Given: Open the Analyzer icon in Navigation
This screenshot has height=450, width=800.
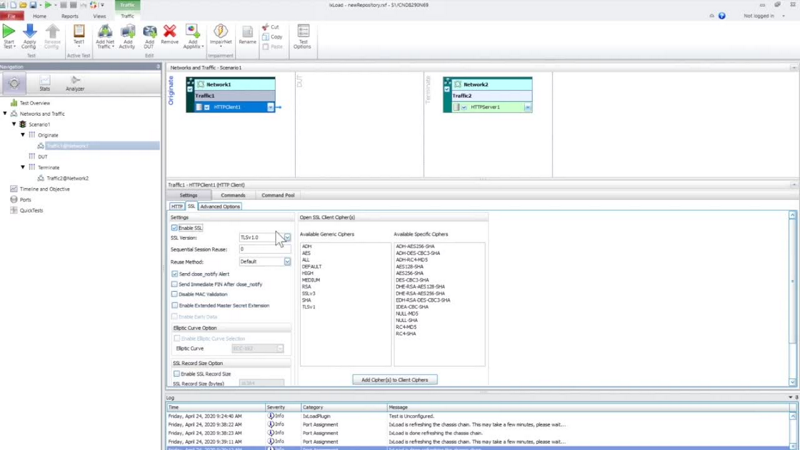Looking at the screenshot, I should 75,83.
